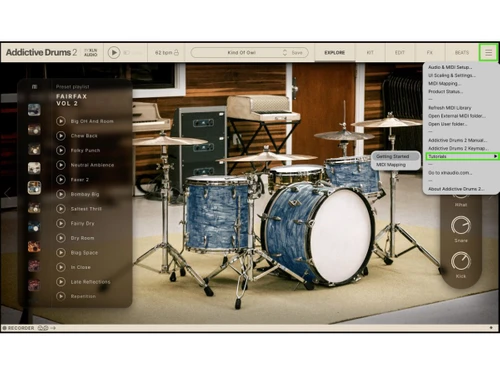Screen dimensions: 500x375
Task: Open the hamburger main menu
Action: tap(488, 53)
